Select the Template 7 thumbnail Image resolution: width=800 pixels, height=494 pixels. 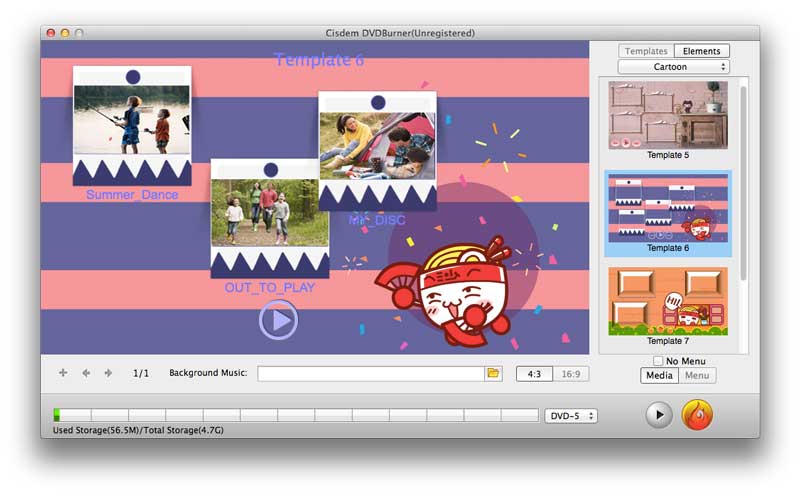(x=667, y=301)
